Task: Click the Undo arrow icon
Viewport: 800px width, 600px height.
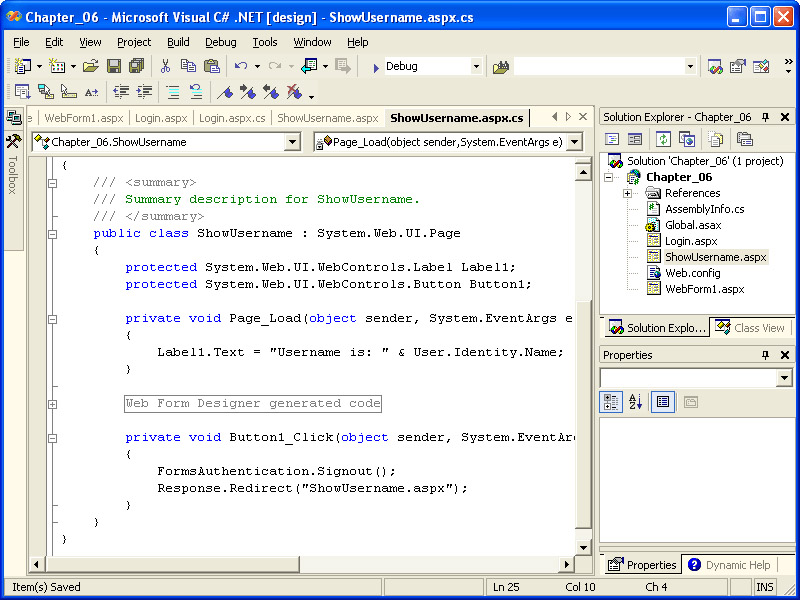Action: coord(240,66)
